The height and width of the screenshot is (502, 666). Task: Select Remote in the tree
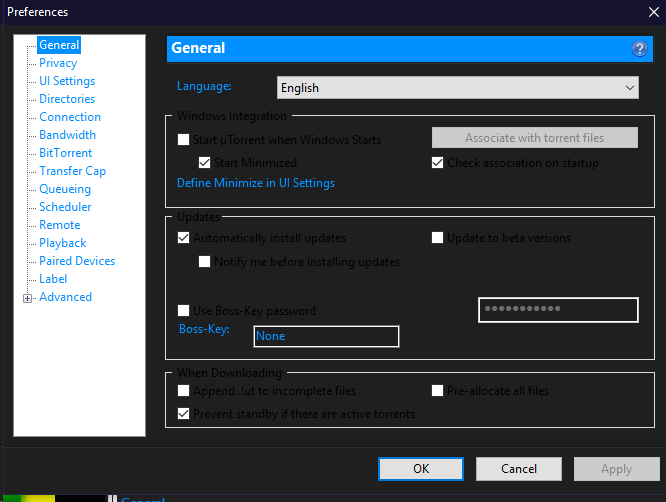(x=60, y=225)
